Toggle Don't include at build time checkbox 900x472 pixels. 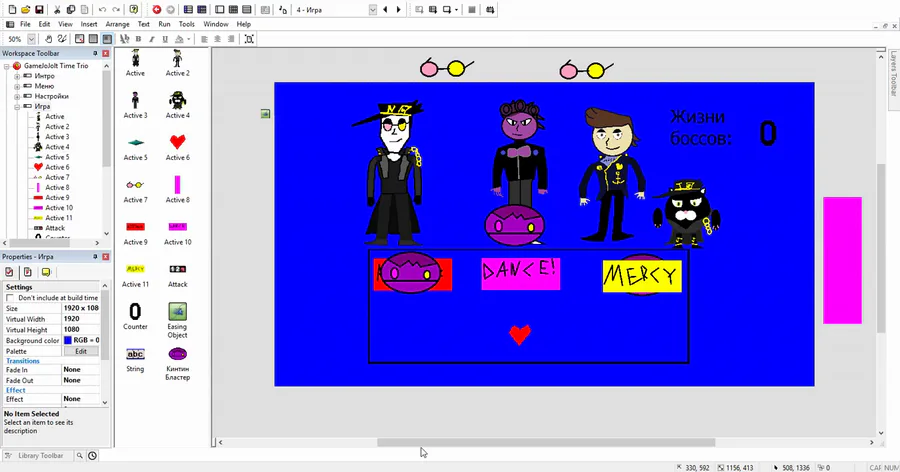click(10, 297)
